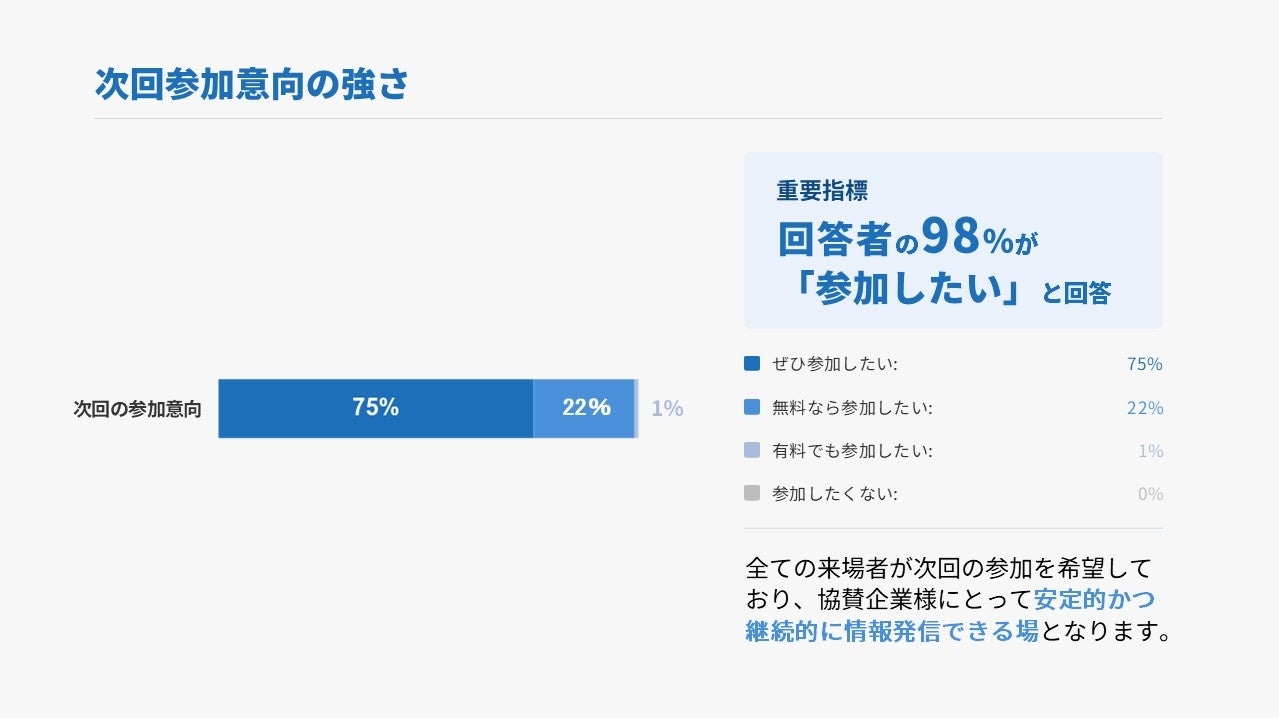Click the highlighted 継続的に情報発信できる場 text
This screenshot has width=1279, height=719.
(893, 632)
